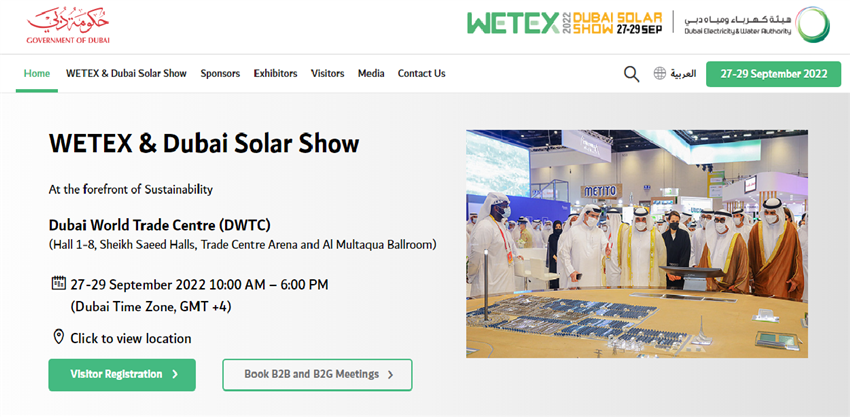Click the location pin icon

point(58,337)
